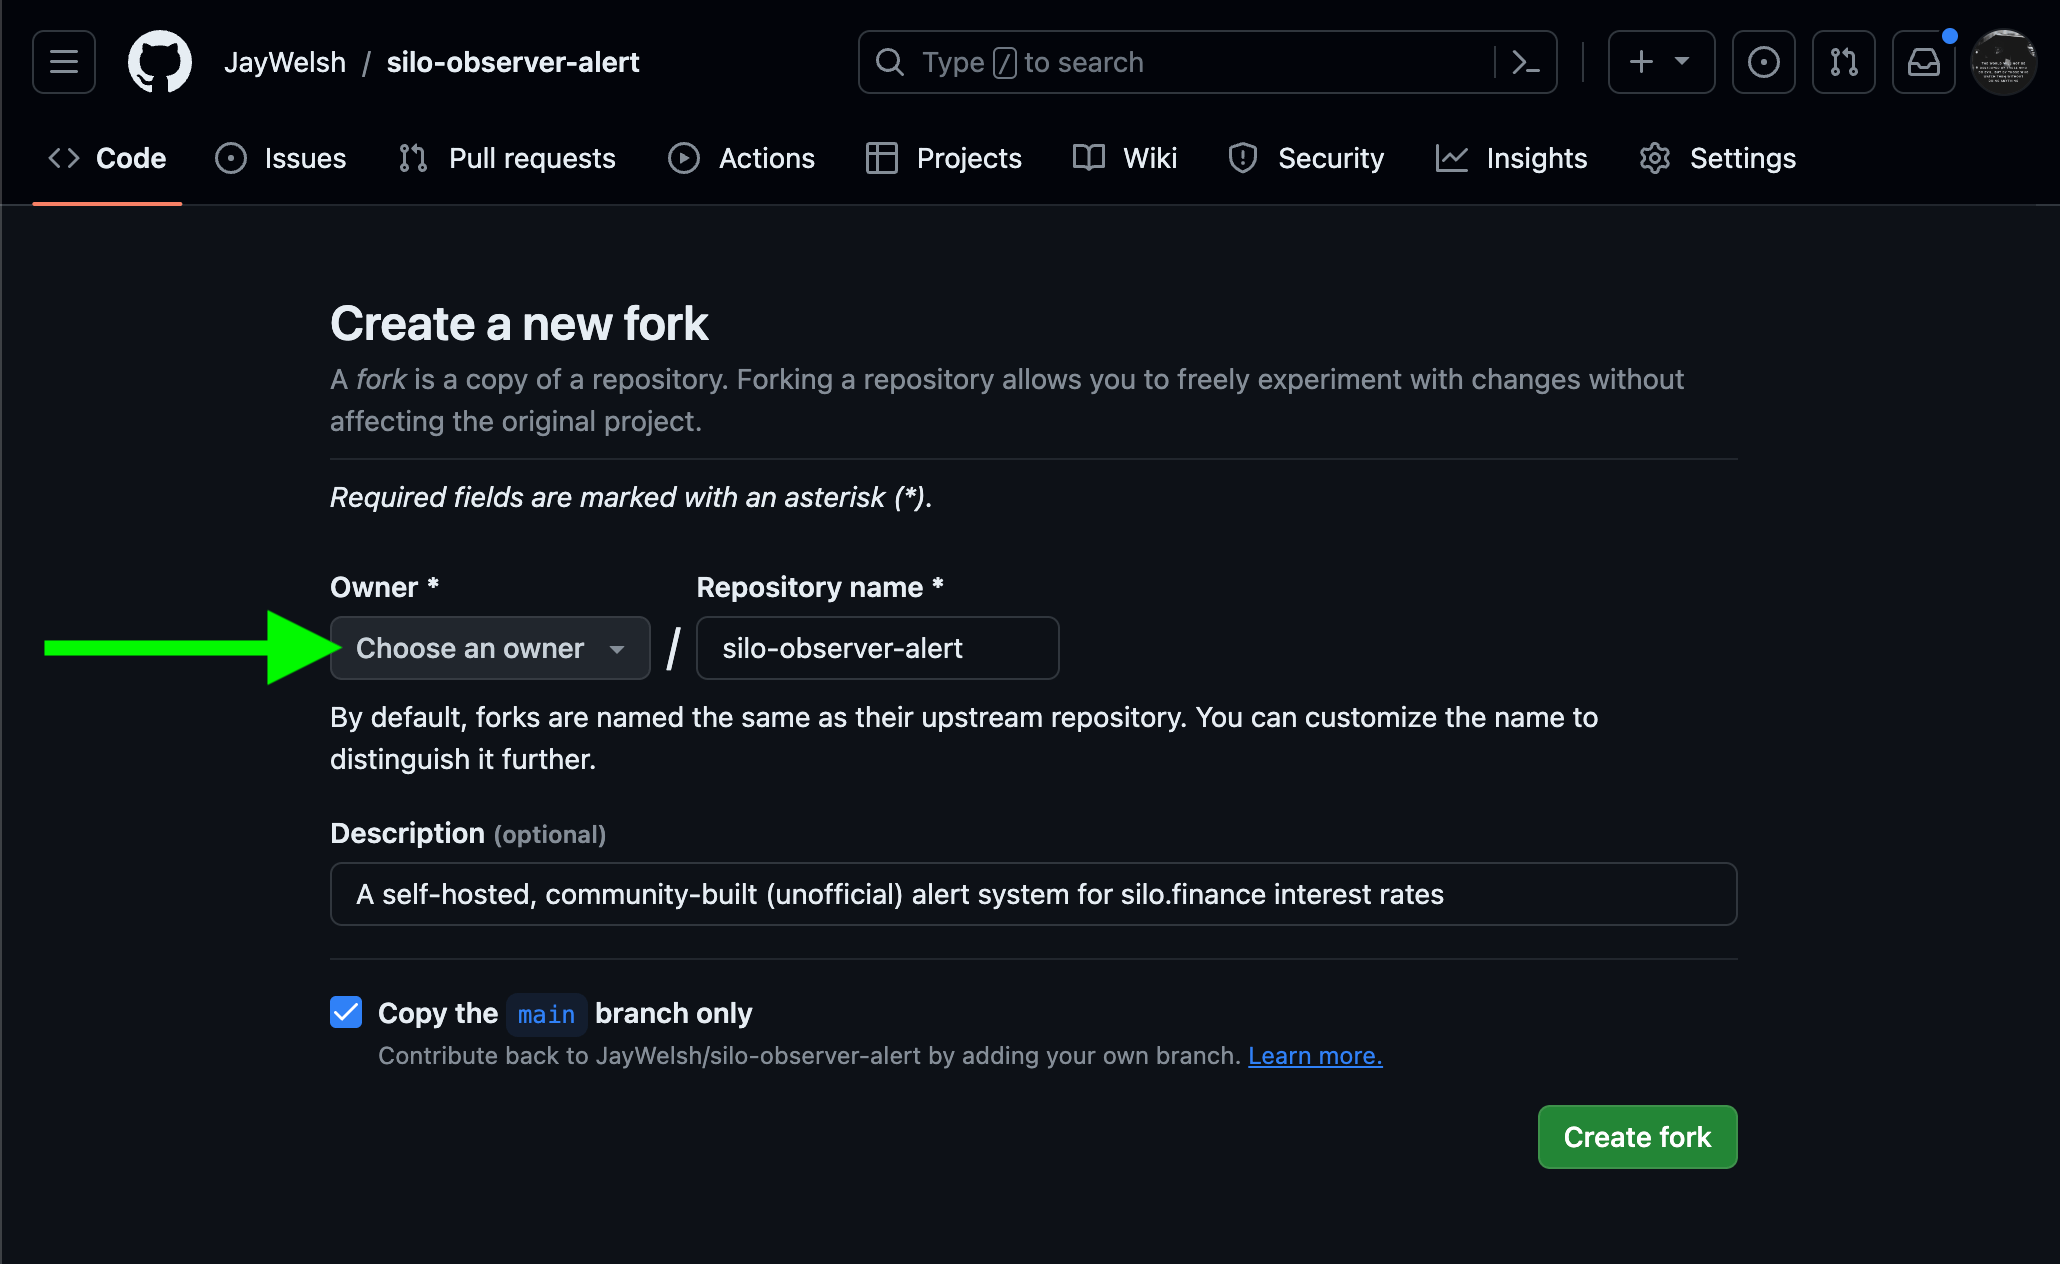
Task: Open the hamburger navigation menu
Action: [x=64, y=62]
